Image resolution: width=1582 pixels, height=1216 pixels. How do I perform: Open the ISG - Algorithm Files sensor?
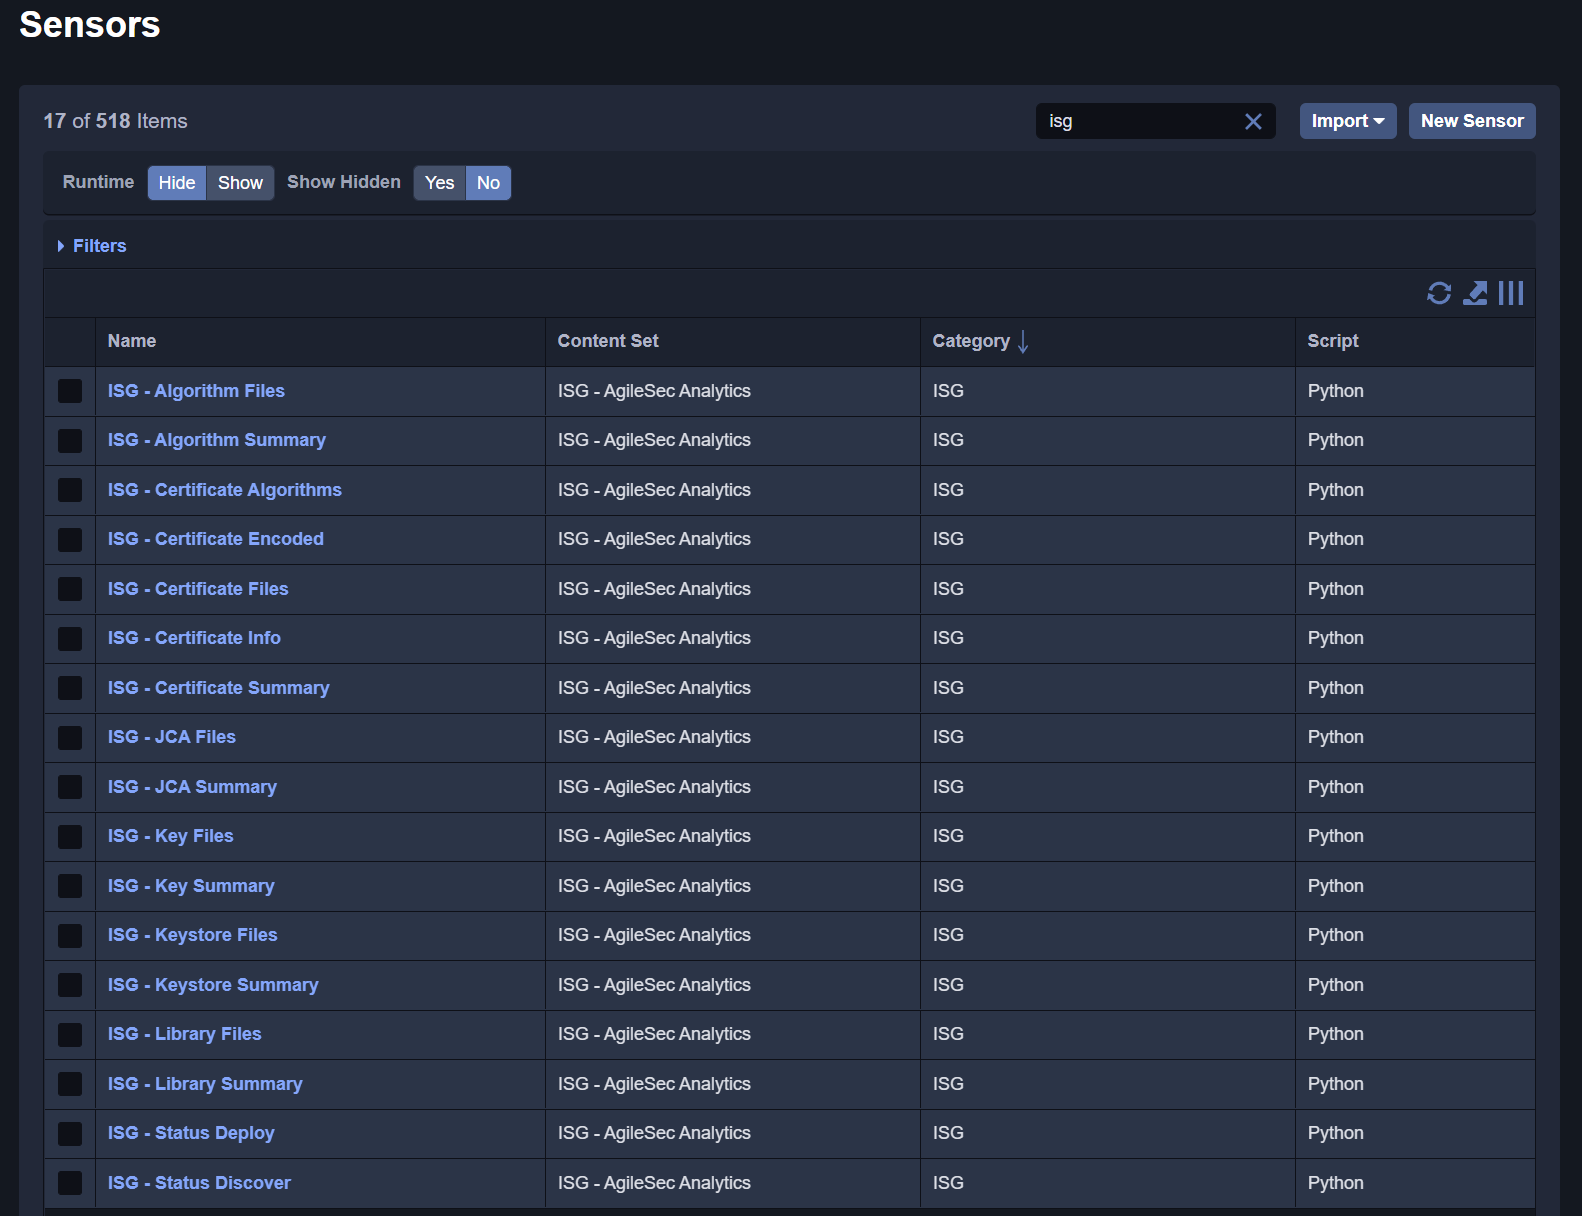click(196, 391)
